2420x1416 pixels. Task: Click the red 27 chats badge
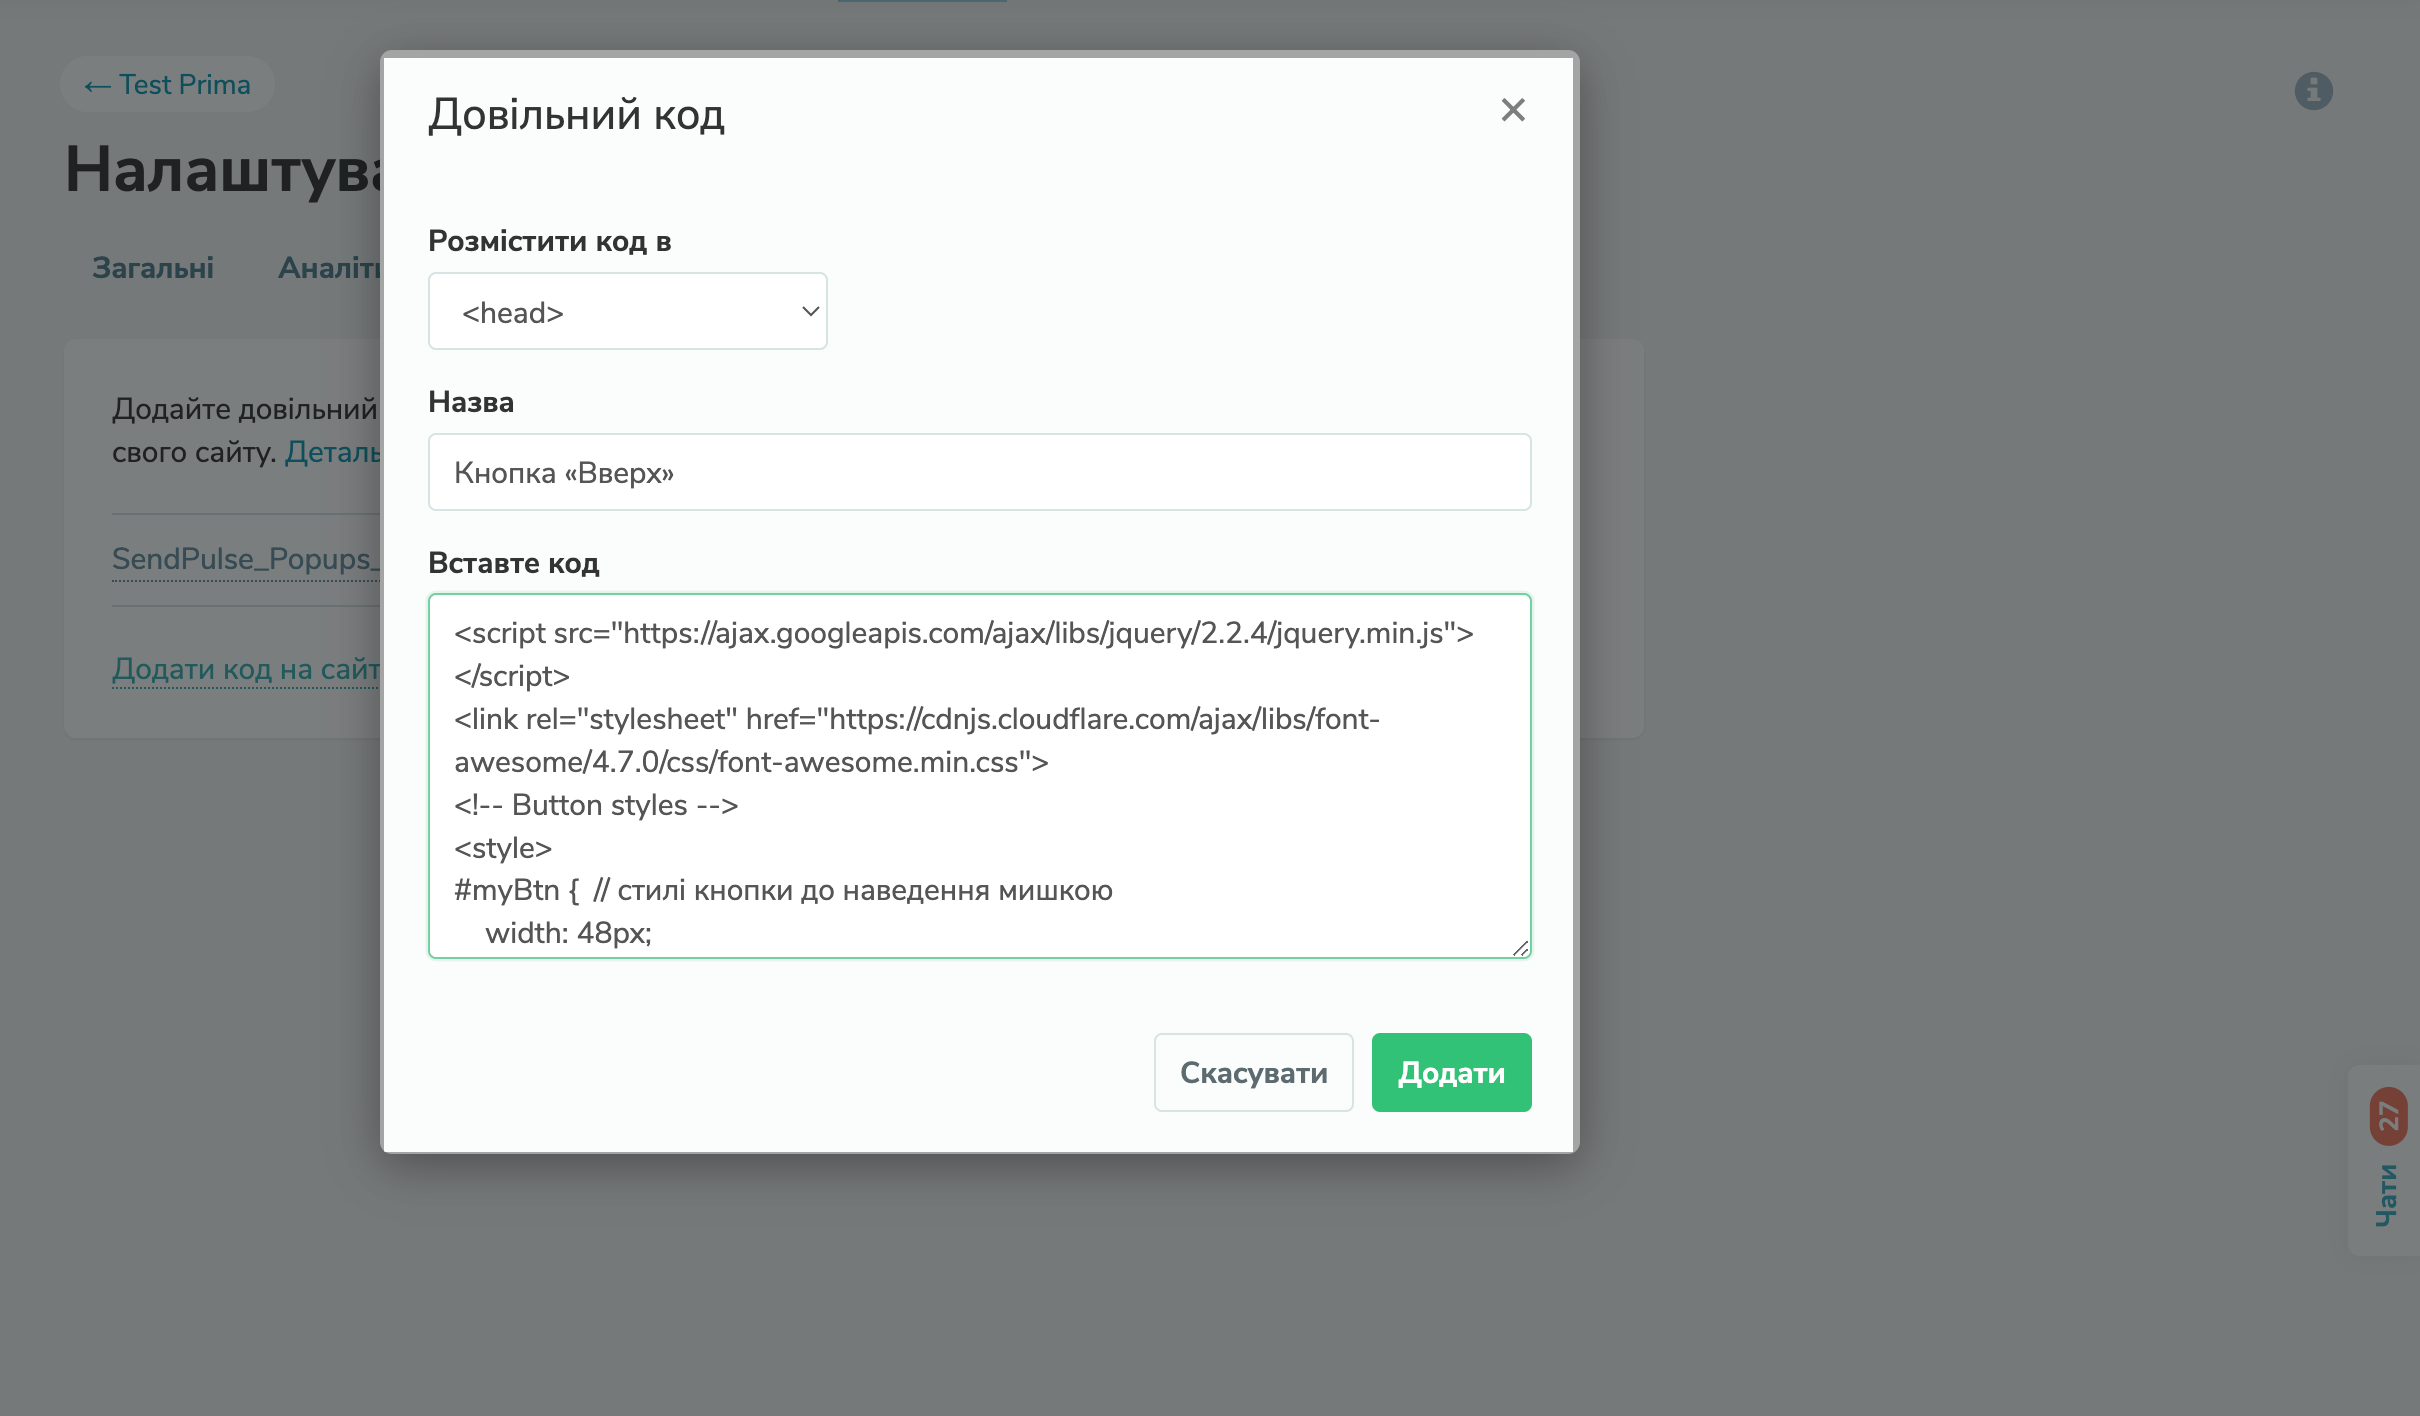(2388, 1116)
